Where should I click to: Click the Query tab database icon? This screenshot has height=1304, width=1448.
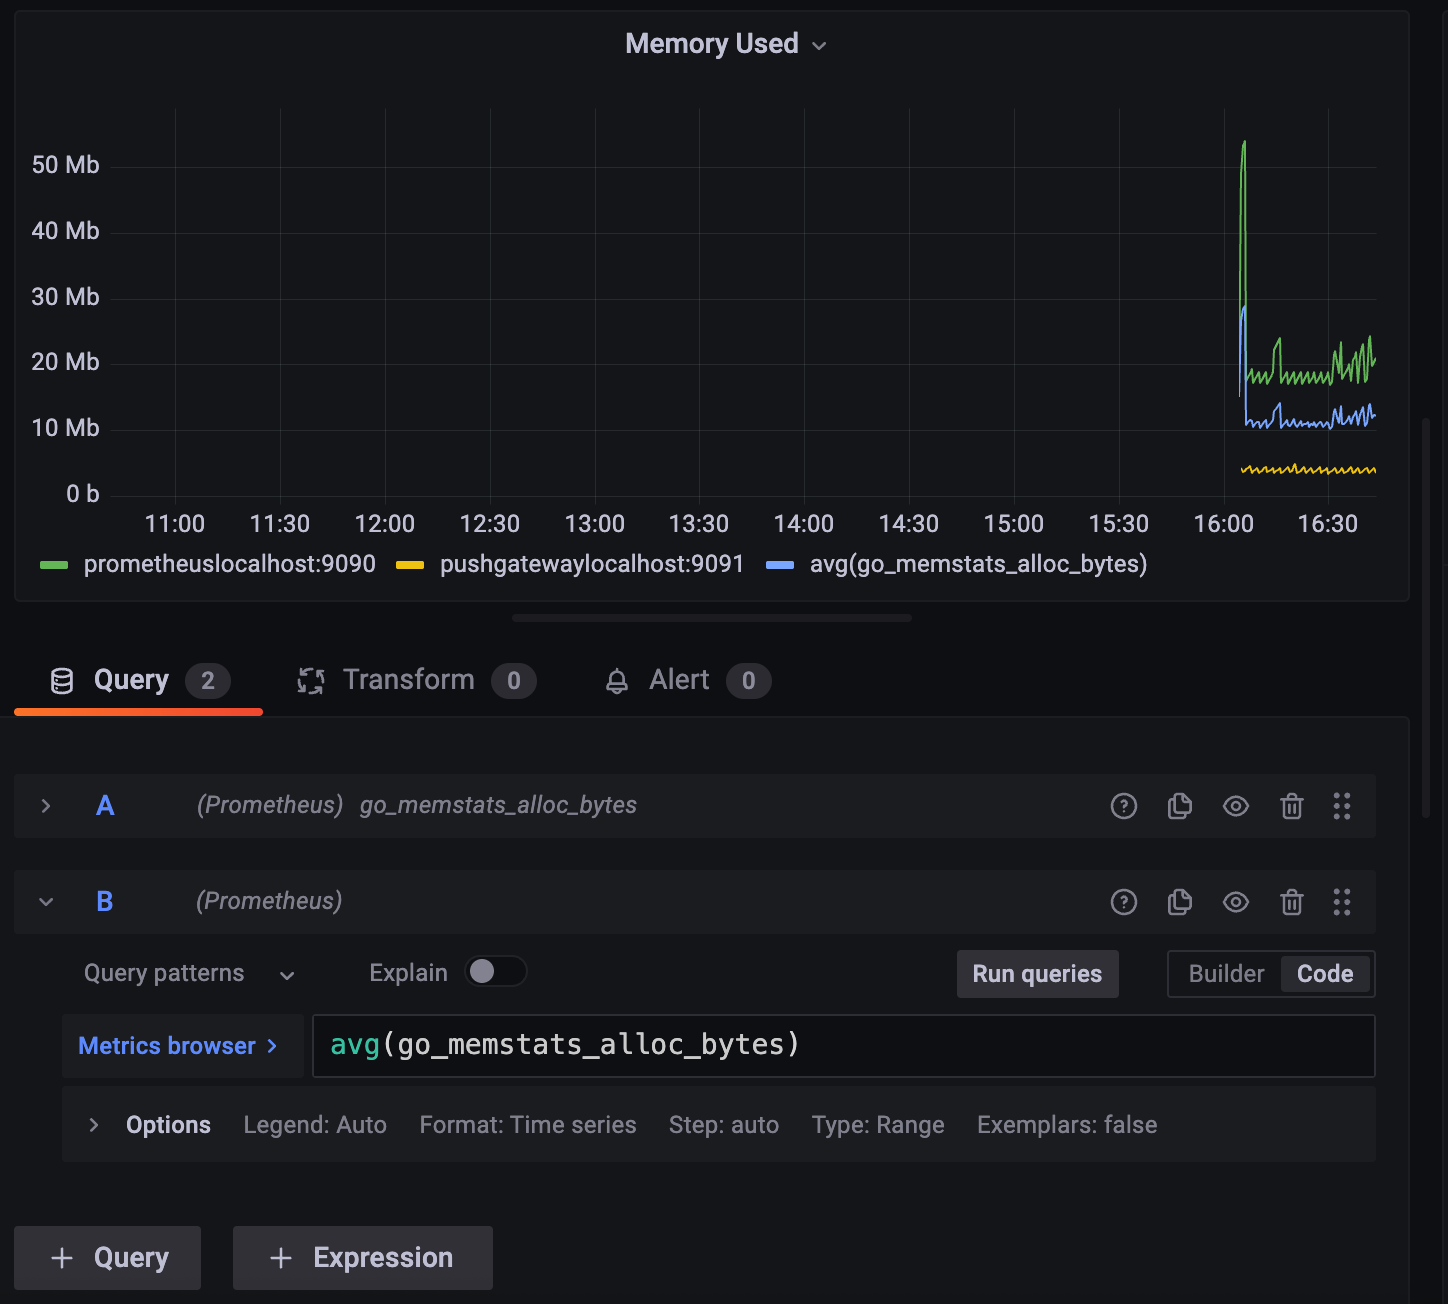[x=62, y=681]
